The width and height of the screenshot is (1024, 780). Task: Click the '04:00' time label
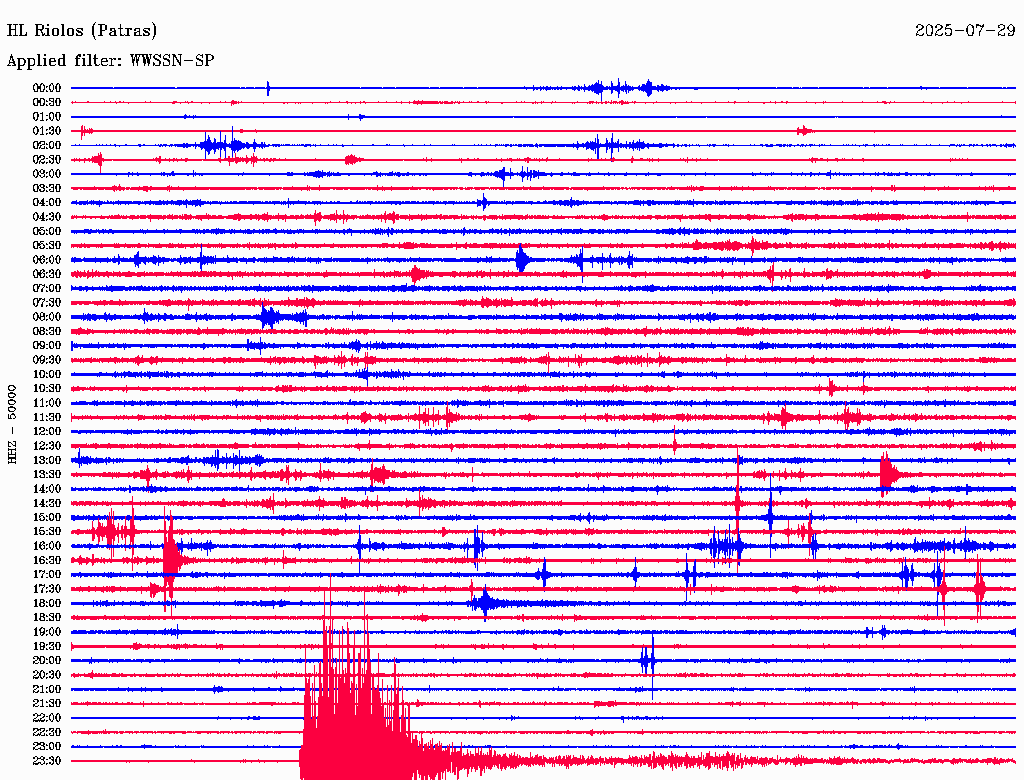[47, 203]
